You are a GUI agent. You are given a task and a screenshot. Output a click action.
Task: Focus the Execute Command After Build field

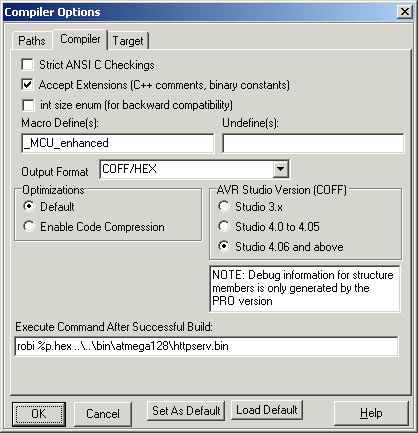[x=206, y=346]
